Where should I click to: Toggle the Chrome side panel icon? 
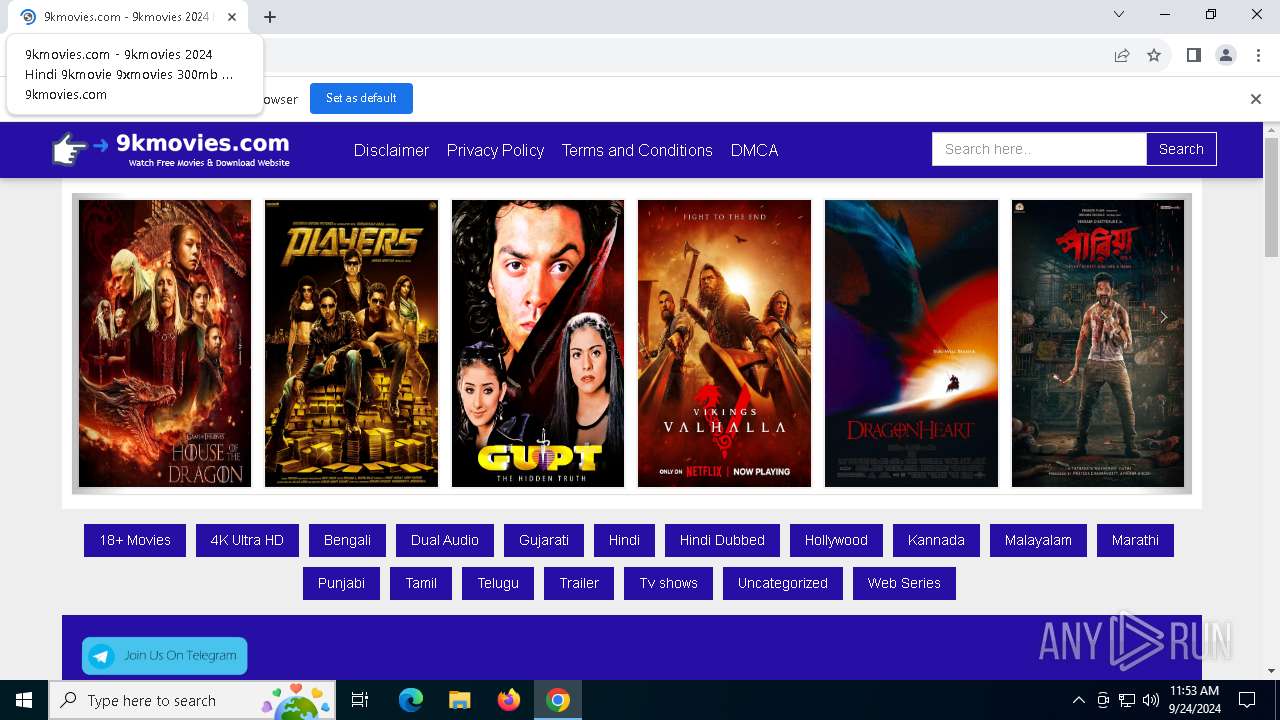pos(1194,56)
